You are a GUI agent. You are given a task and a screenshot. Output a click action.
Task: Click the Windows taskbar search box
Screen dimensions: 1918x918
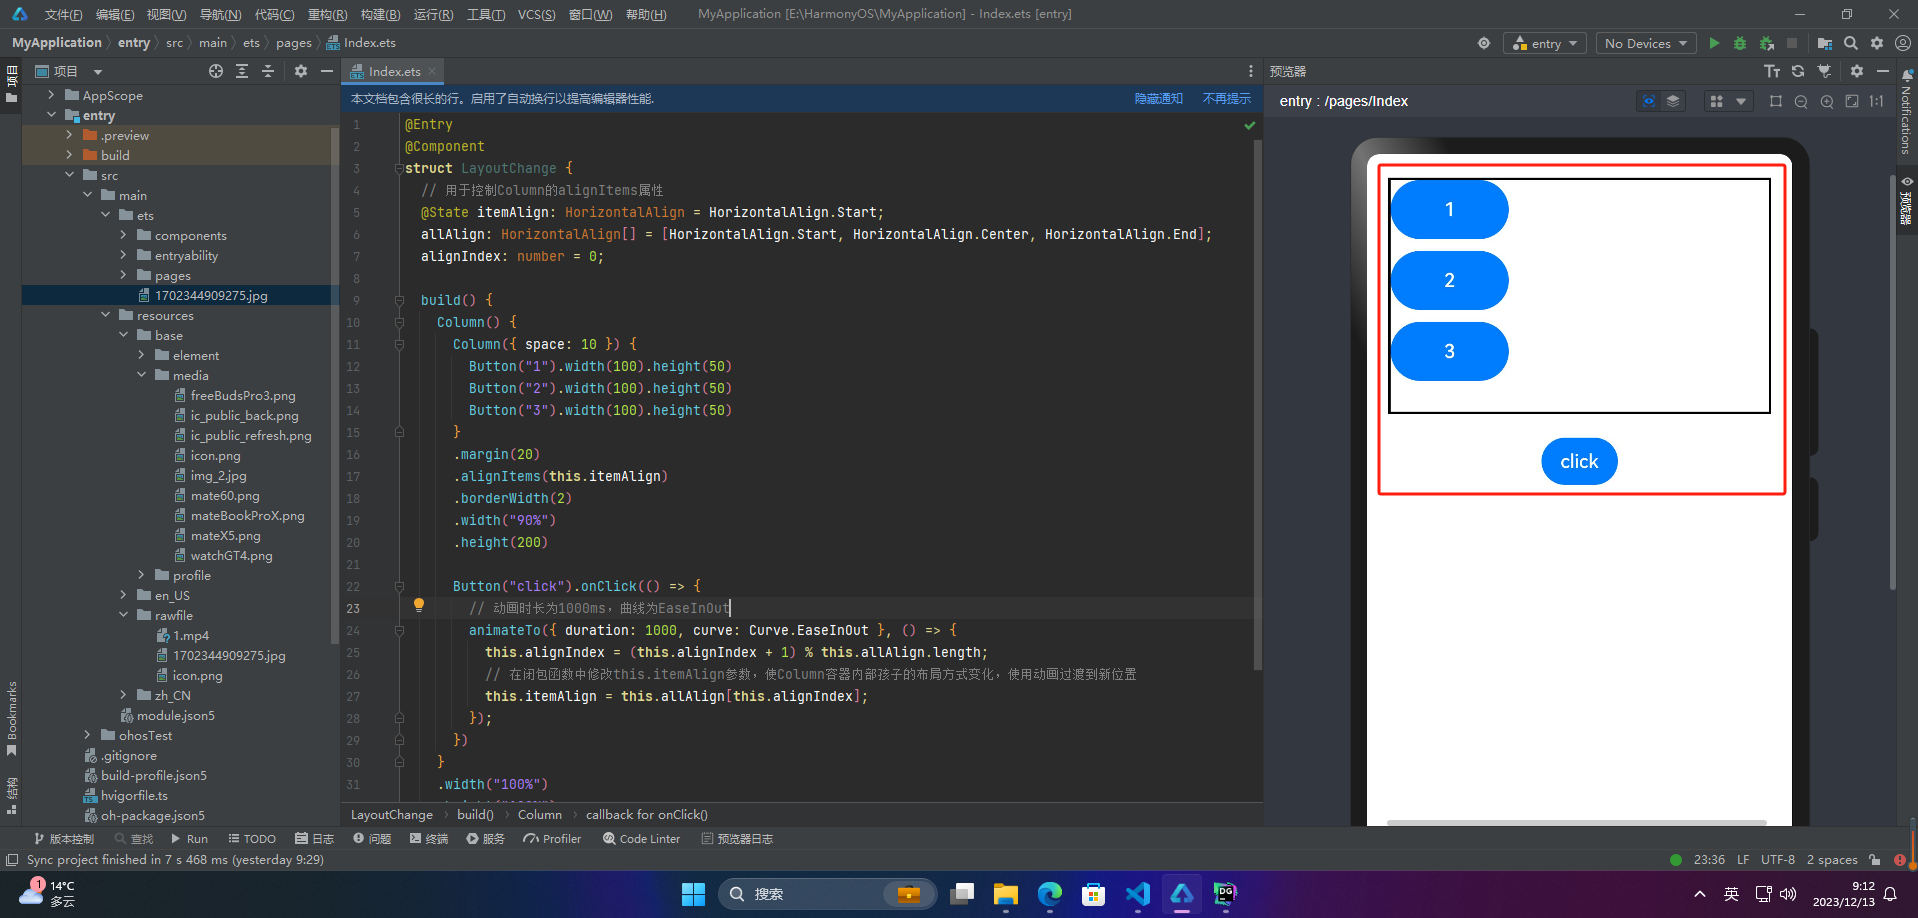pos(827,894)
